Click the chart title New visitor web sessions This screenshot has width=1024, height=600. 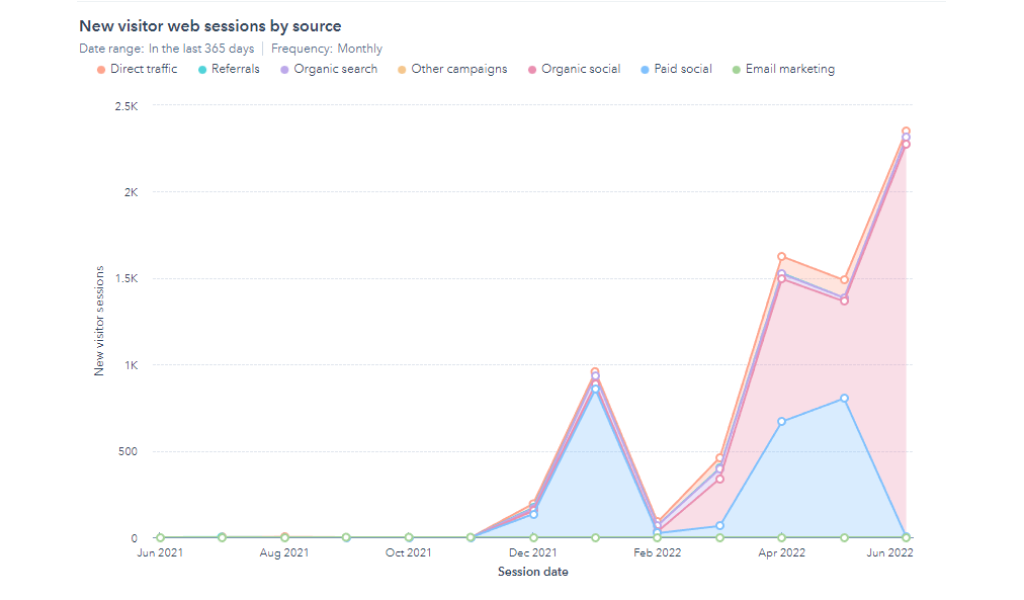pos(209,26)
